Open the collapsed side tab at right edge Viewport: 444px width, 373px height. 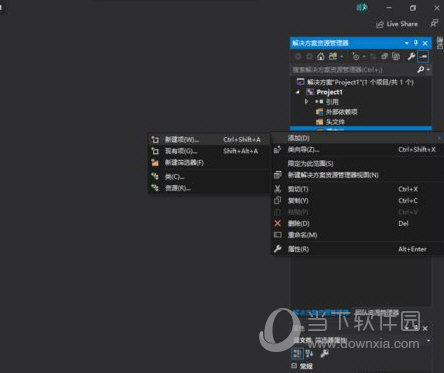[440, 43]
